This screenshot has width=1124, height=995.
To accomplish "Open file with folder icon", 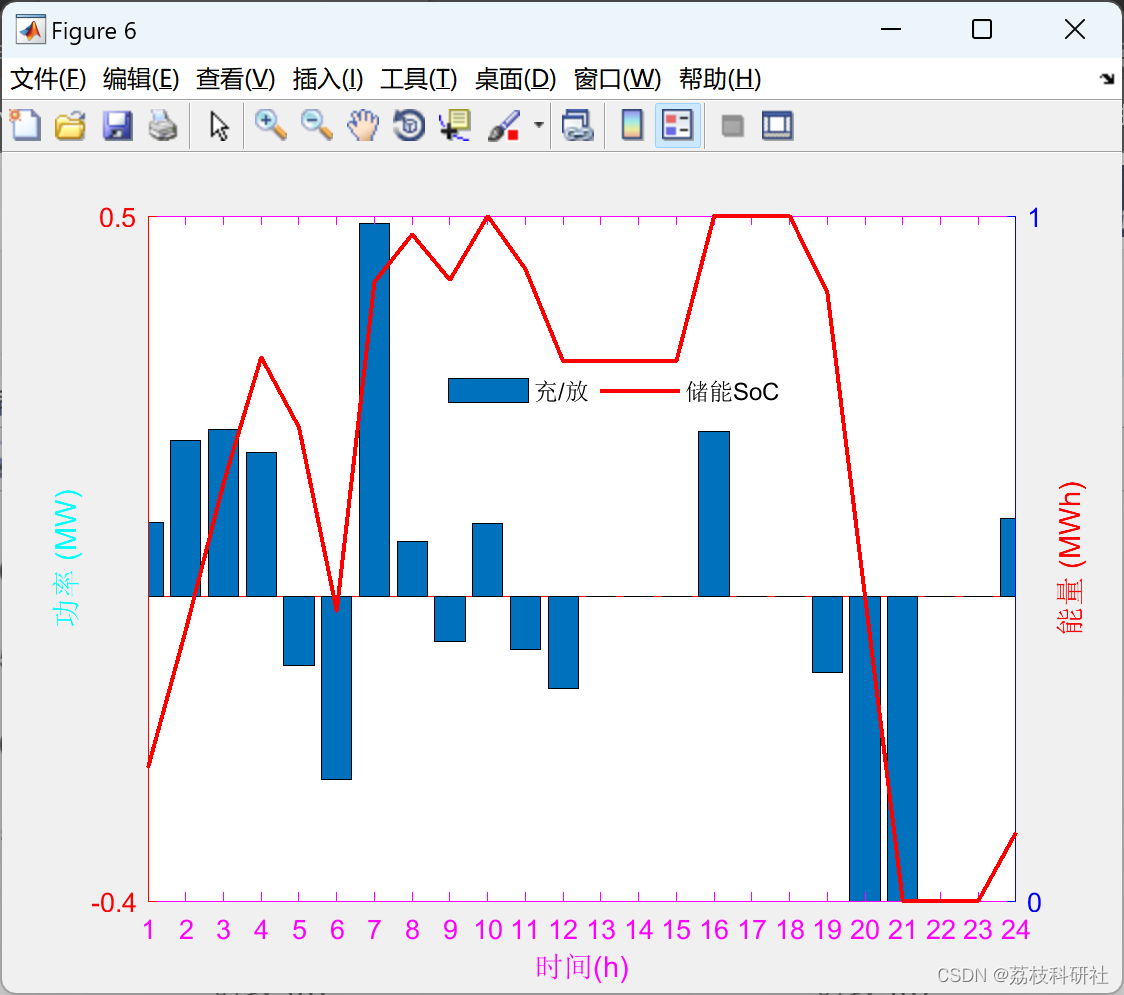I will click(70, 125).
